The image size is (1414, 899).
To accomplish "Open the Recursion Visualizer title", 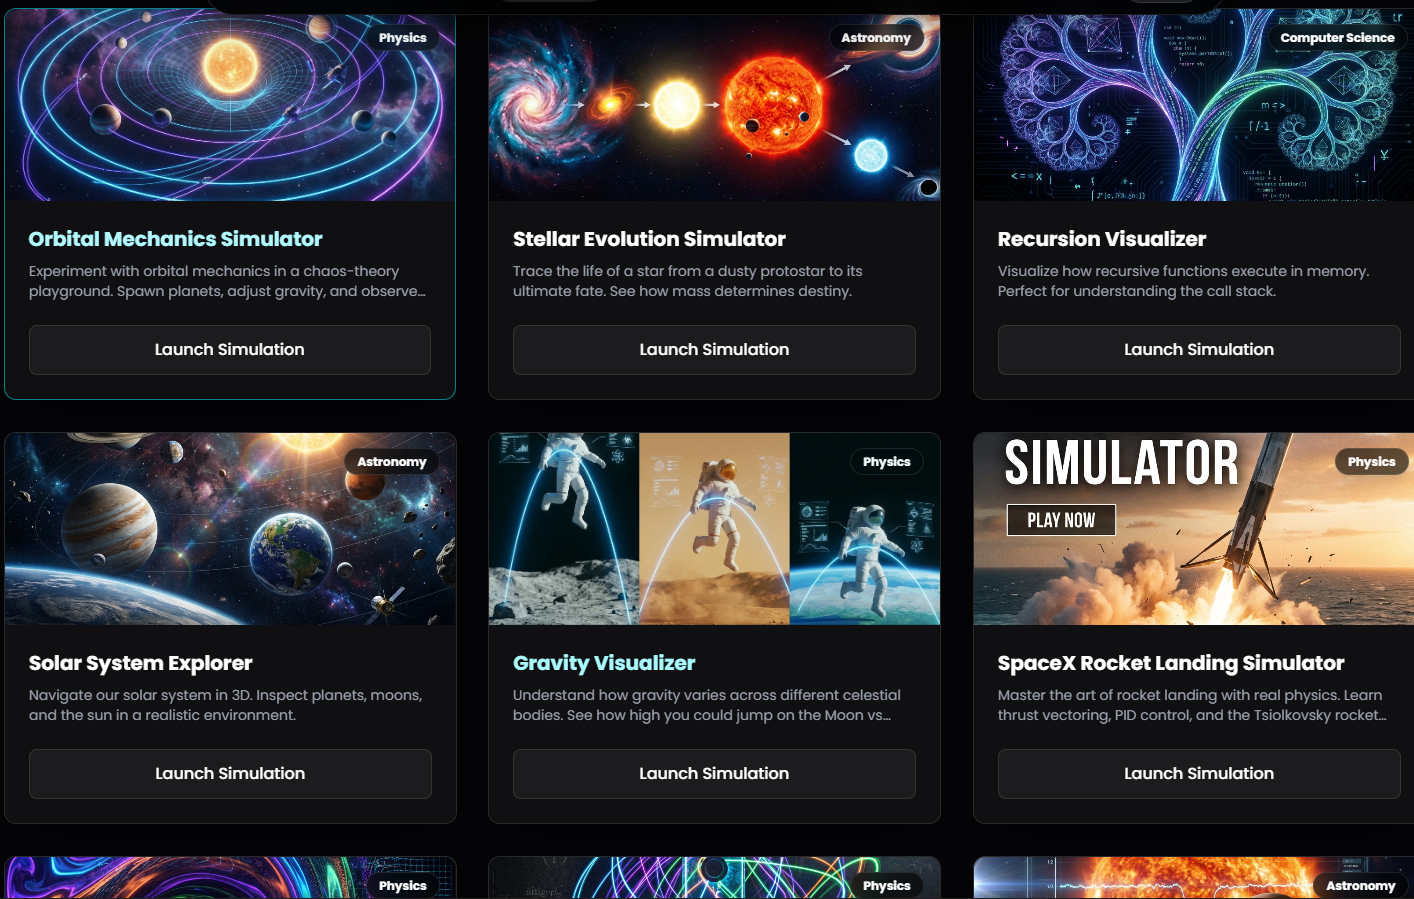I will tap(1102, 239).
